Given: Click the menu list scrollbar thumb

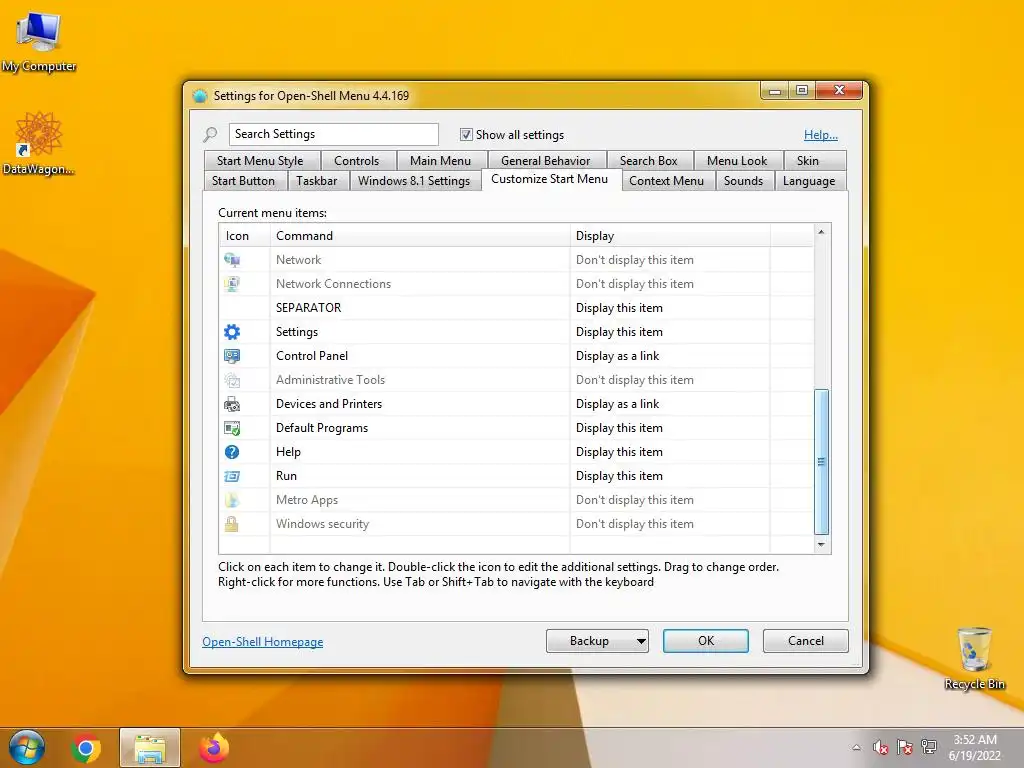Looking at the screenshot, I should pyautogui.click(x=822, y=462).
